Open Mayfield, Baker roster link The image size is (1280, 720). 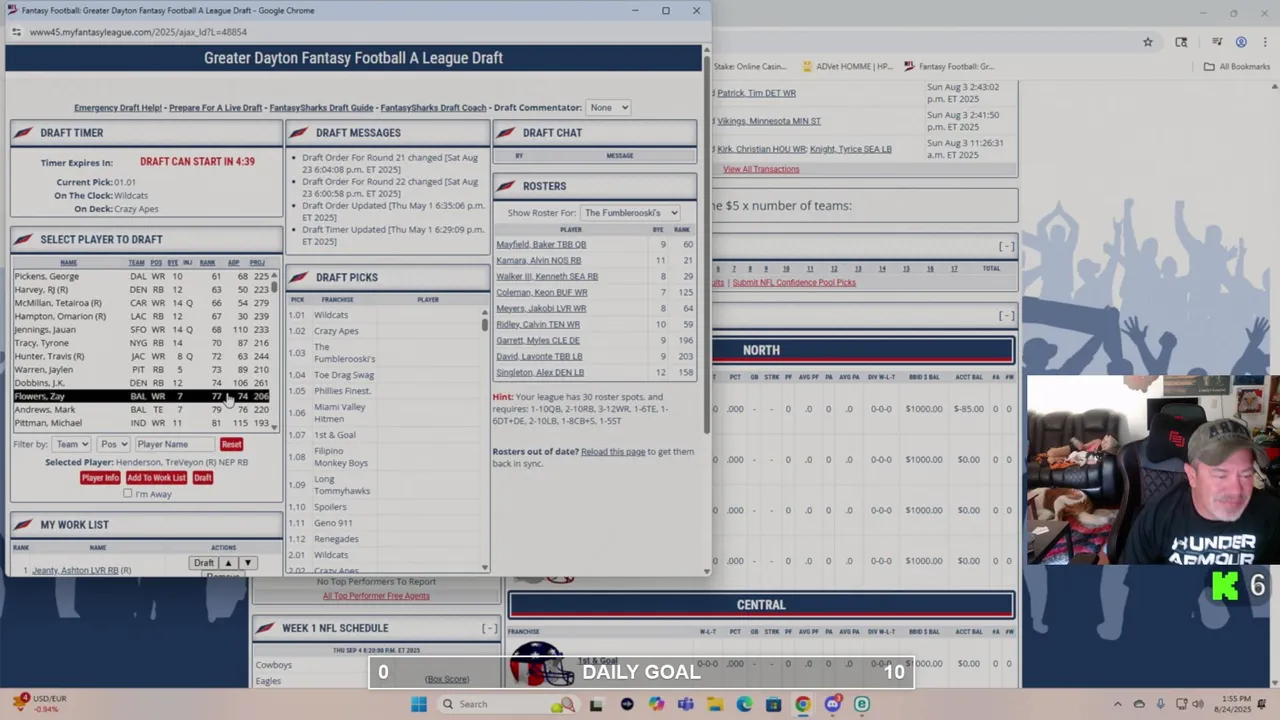click(x=541, y=245)
